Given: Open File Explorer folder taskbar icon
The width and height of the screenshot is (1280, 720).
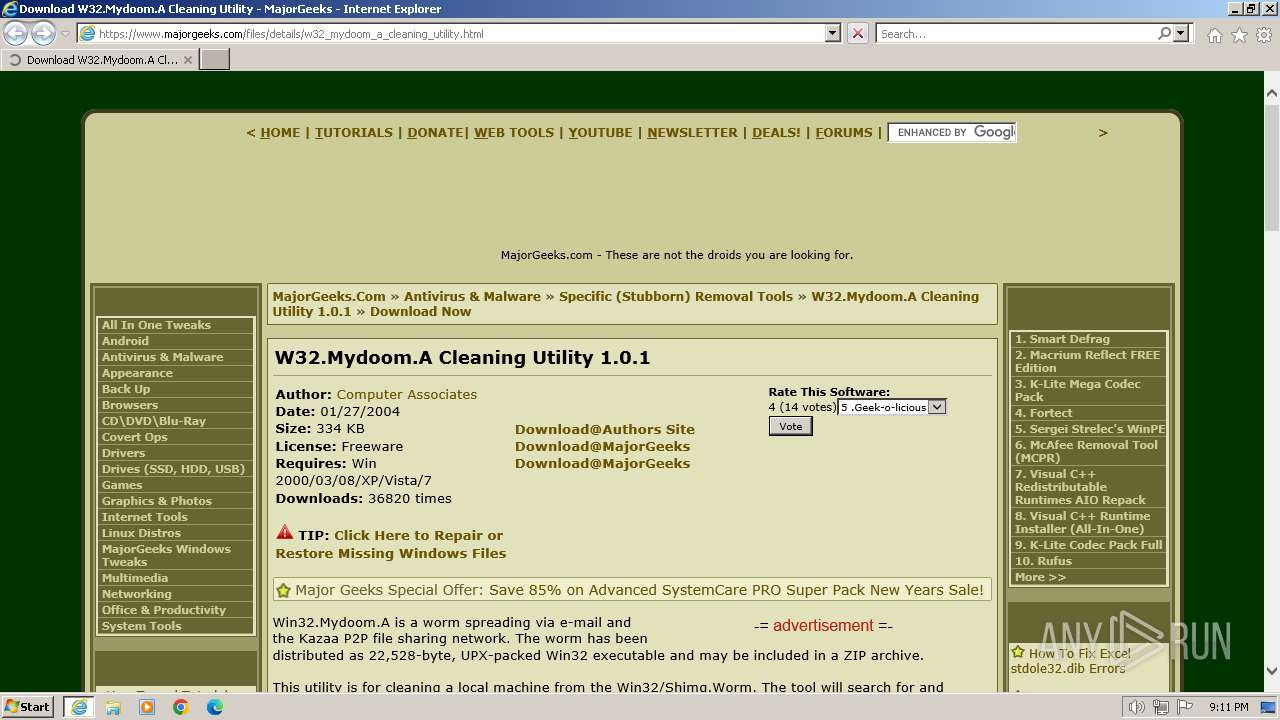Looking at the screenshot, I should pos(113,707).
